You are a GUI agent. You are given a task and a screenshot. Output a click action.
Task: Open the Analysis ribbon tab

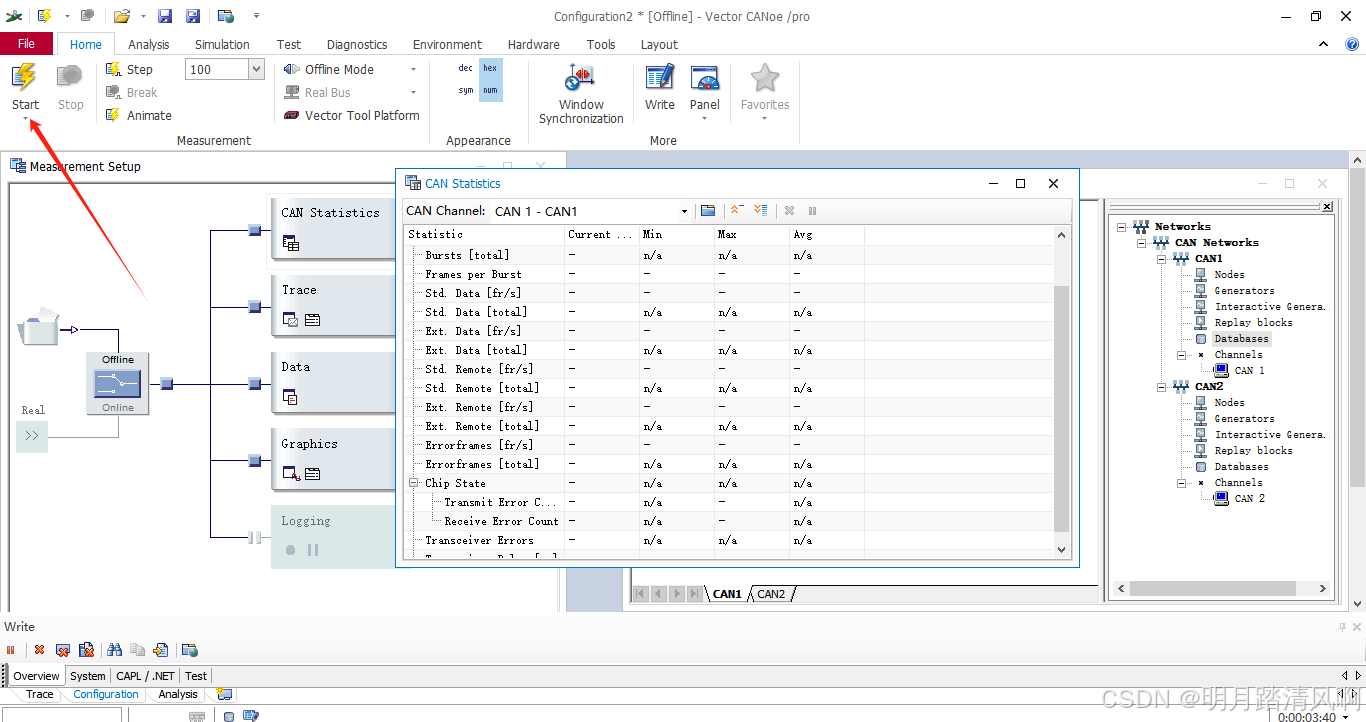(x=149, y=44)
